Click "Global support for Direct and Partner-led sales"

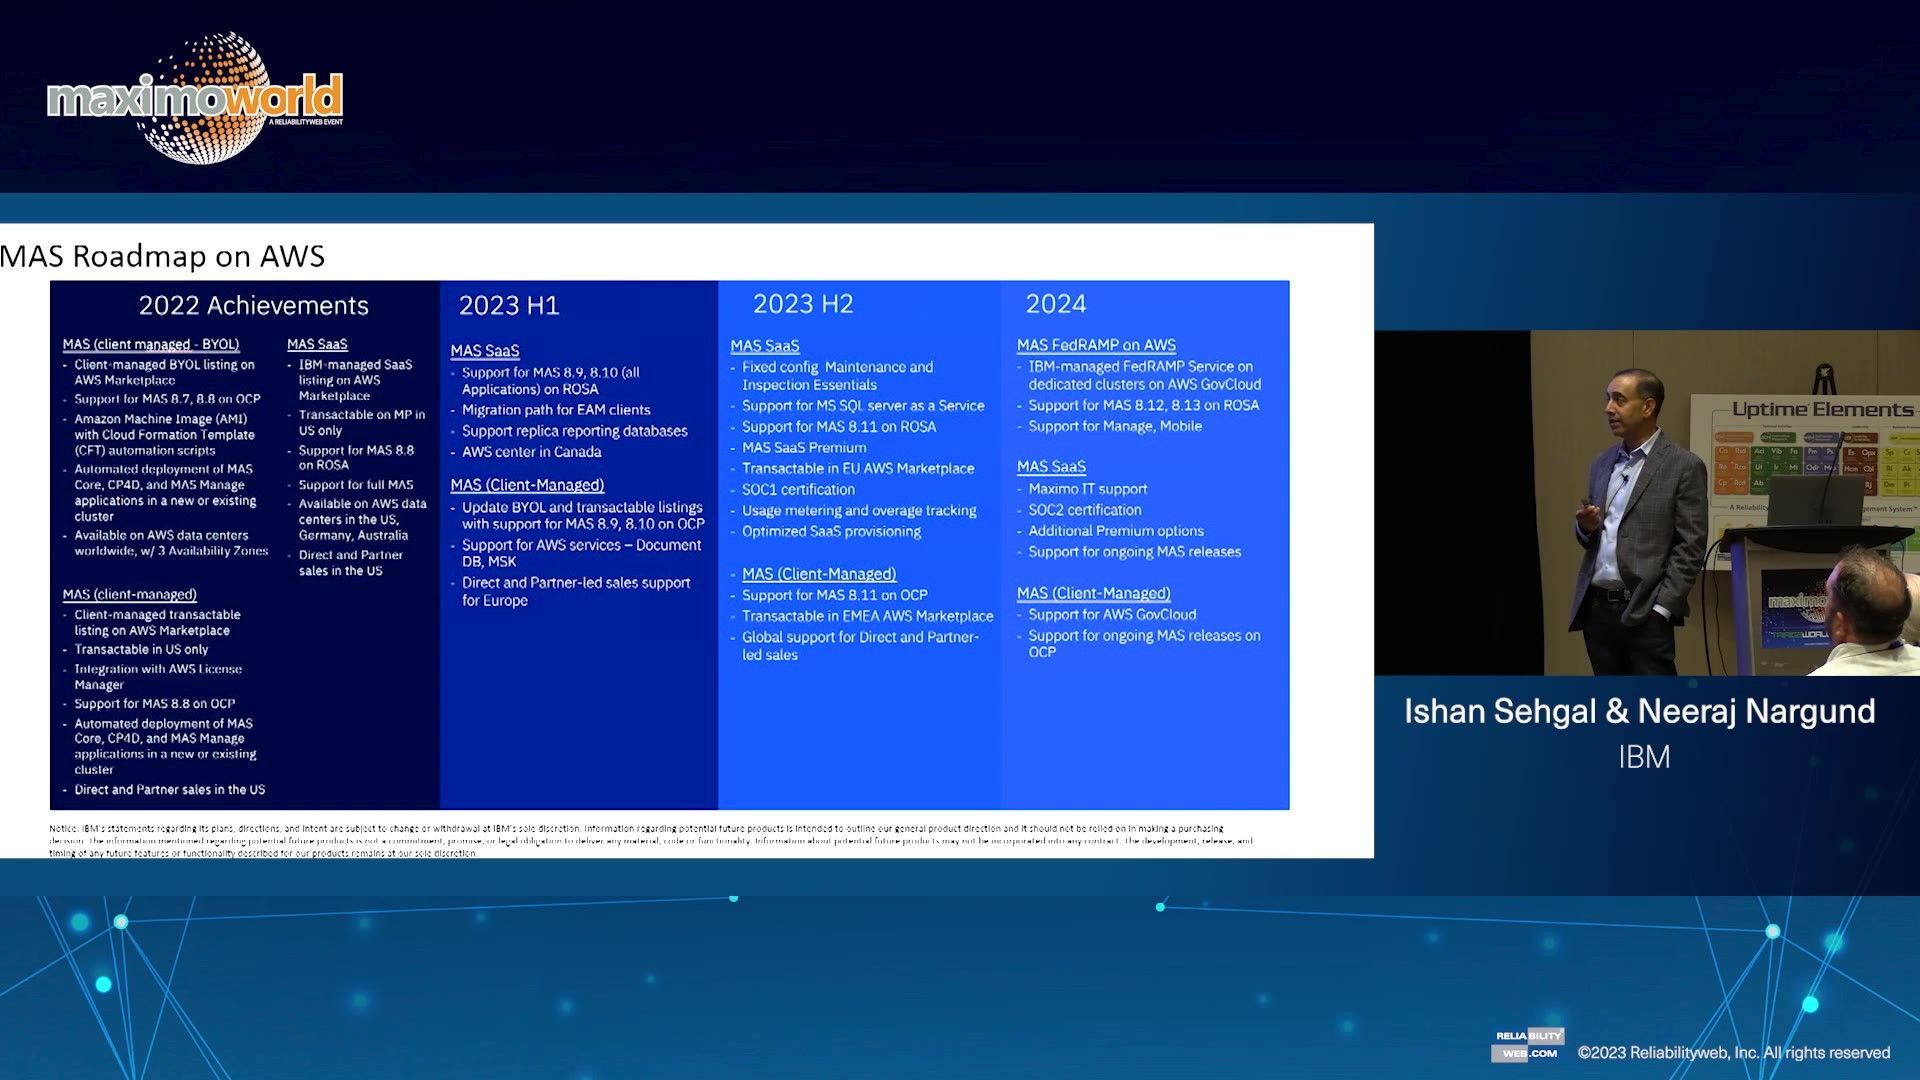pyautogui.click(x=861, y=646)
